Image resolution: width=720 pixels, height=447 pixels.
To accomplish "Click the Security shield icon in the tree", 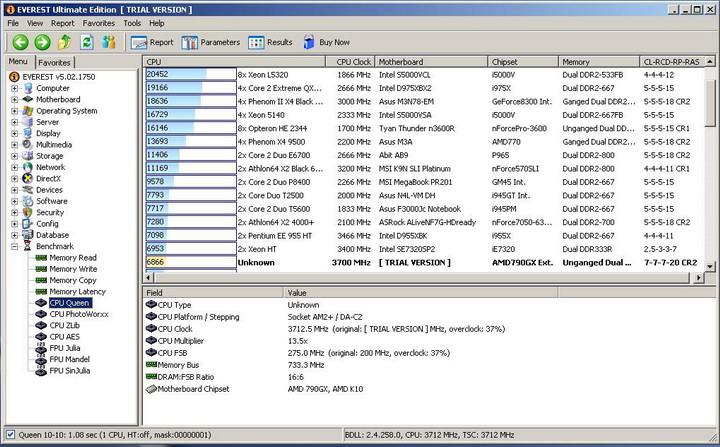I will (x=28, y=212).
